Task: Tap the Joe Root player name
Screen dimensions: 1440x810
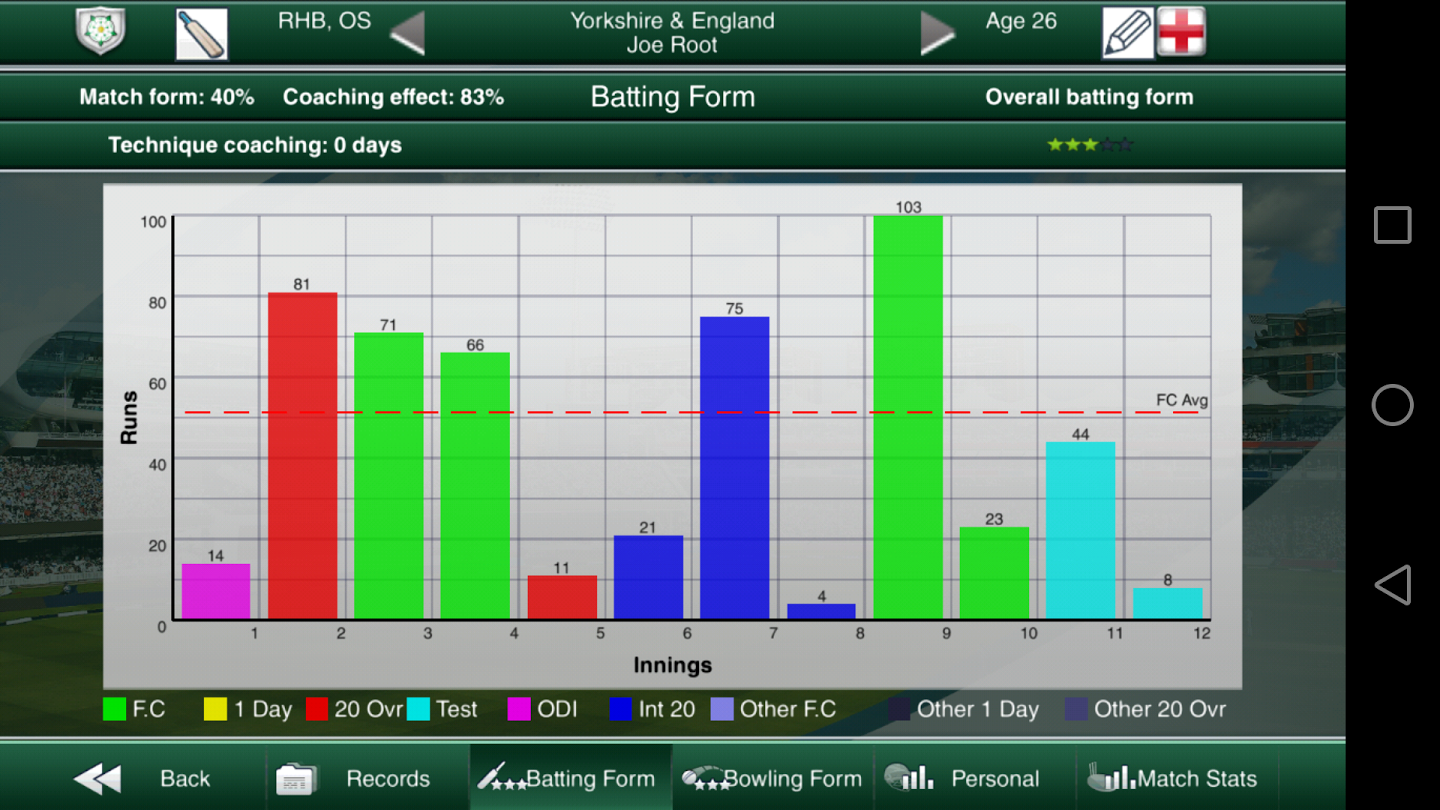Action: tap(672, 45)
